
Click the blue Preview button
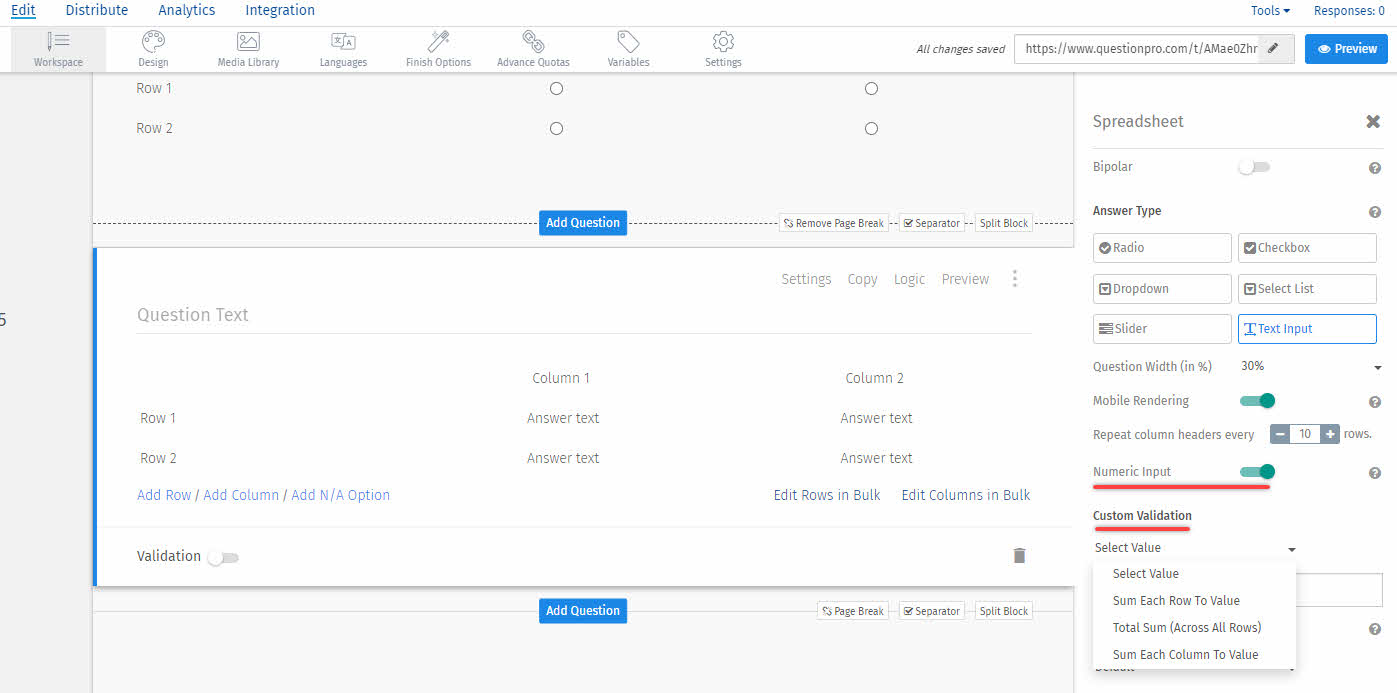pyautogui.click(x=1345, y=47)
